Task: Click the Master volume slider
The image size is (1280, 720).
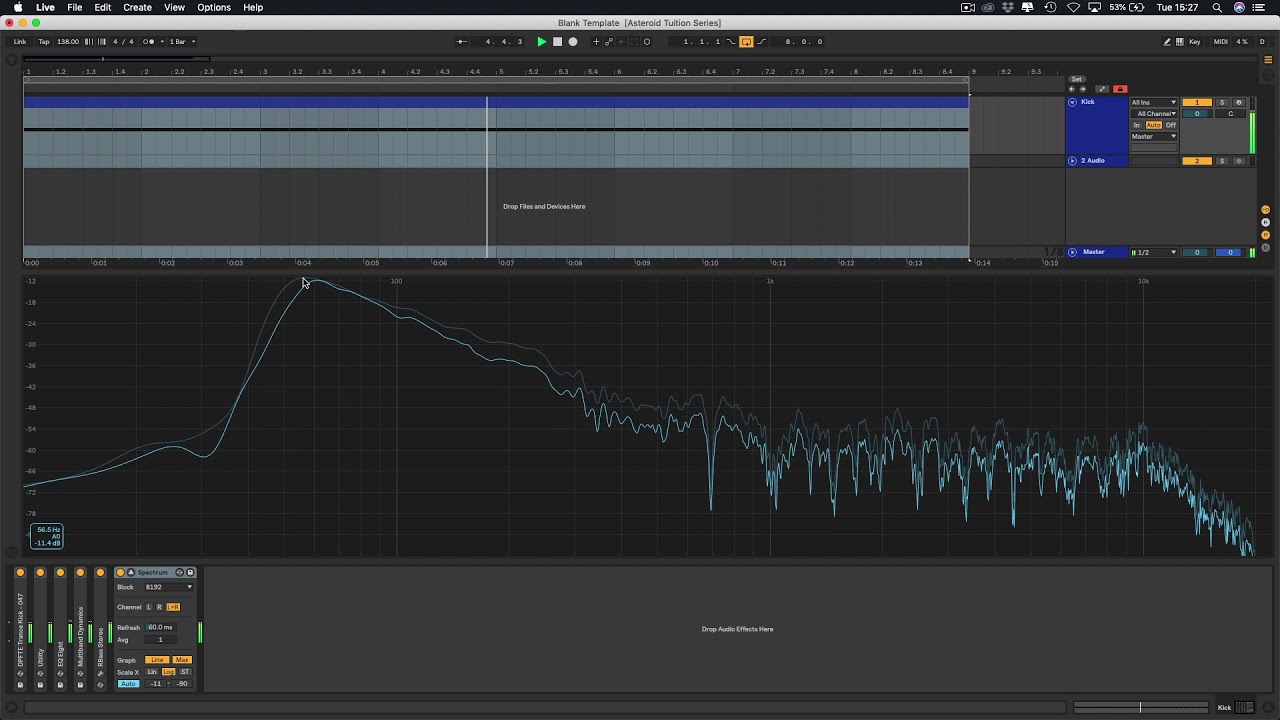Action: point(1197,252)
